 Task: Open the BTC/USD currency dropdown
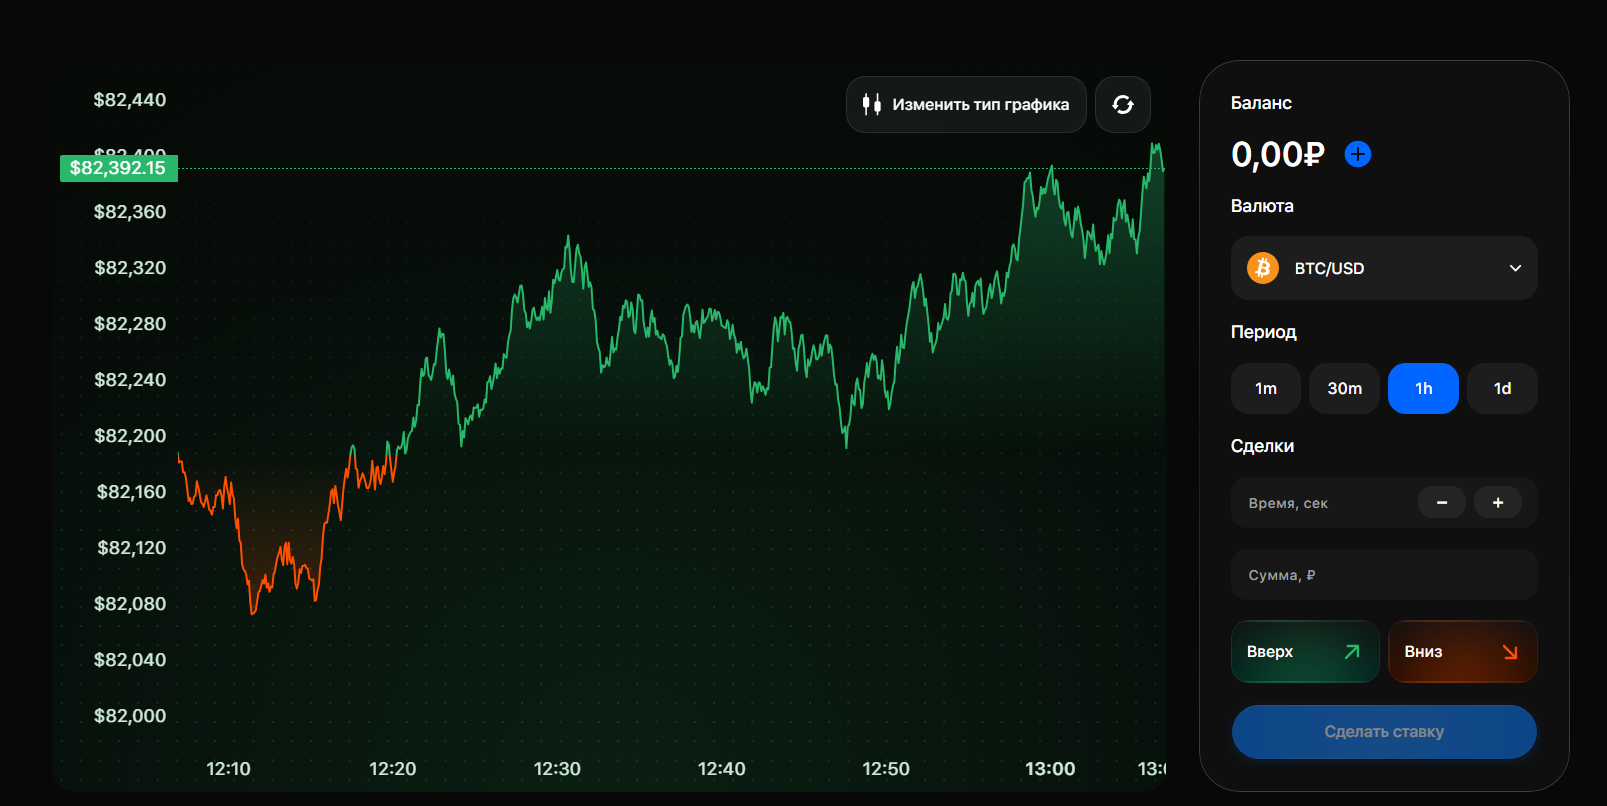[1384, 268]
